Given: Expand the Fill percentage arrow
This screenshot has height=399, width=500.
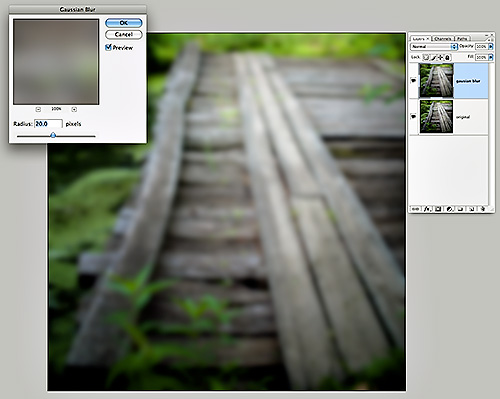Looking at the screenshot, I should [491, 57].
